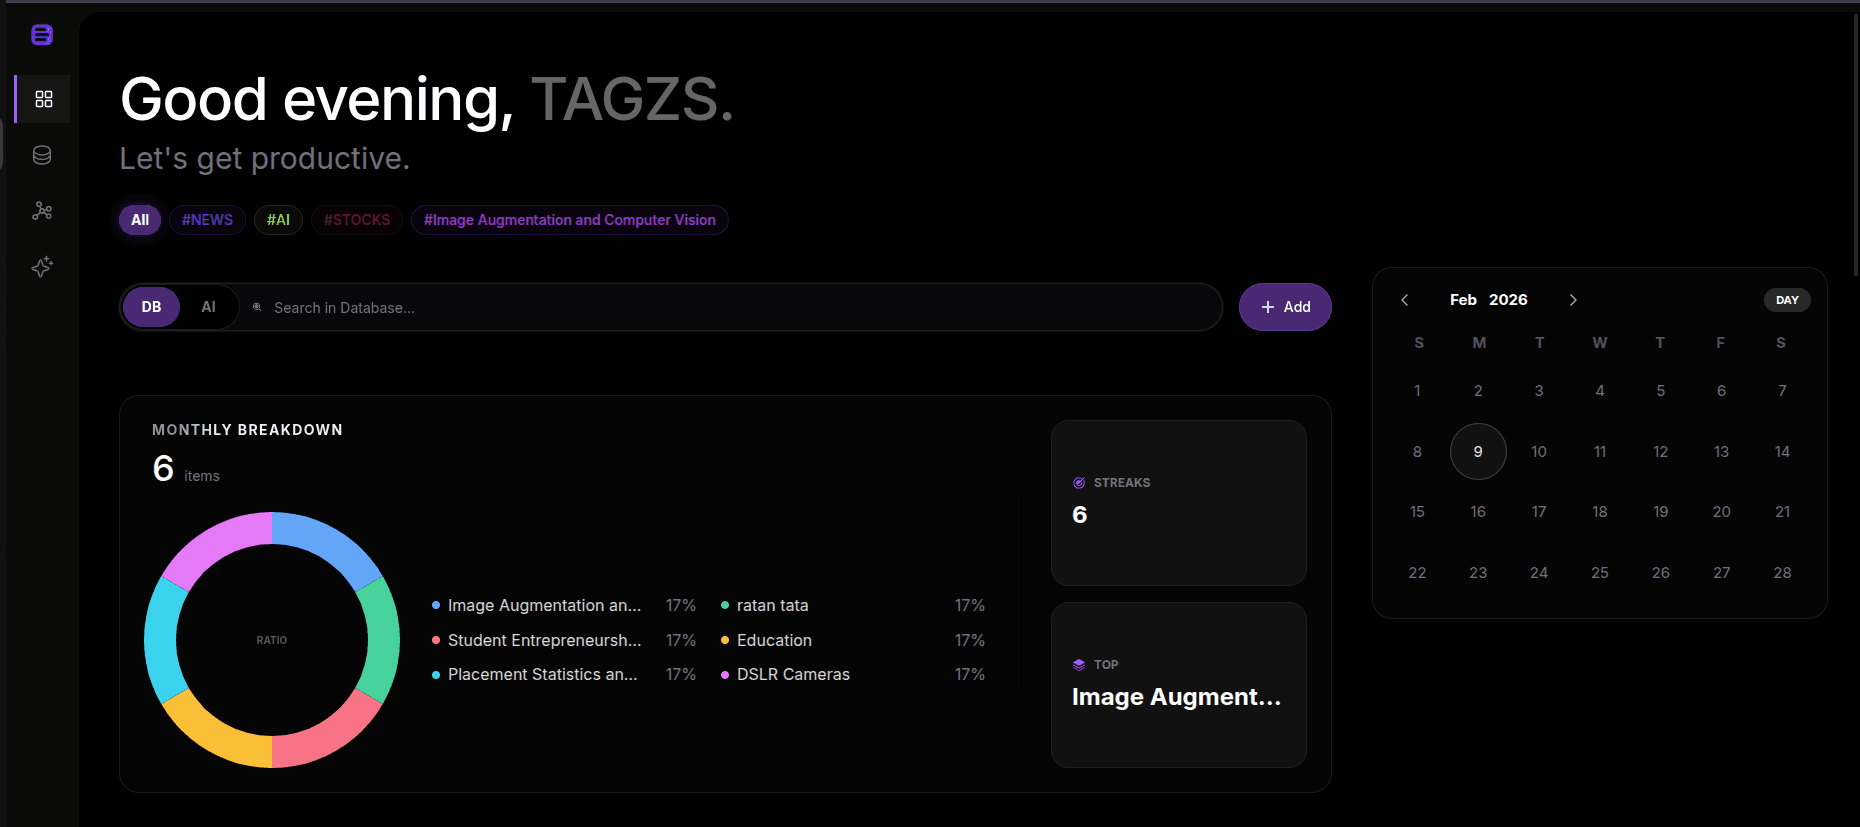Filter by the #STOCKS tag

tap(357, 220)
